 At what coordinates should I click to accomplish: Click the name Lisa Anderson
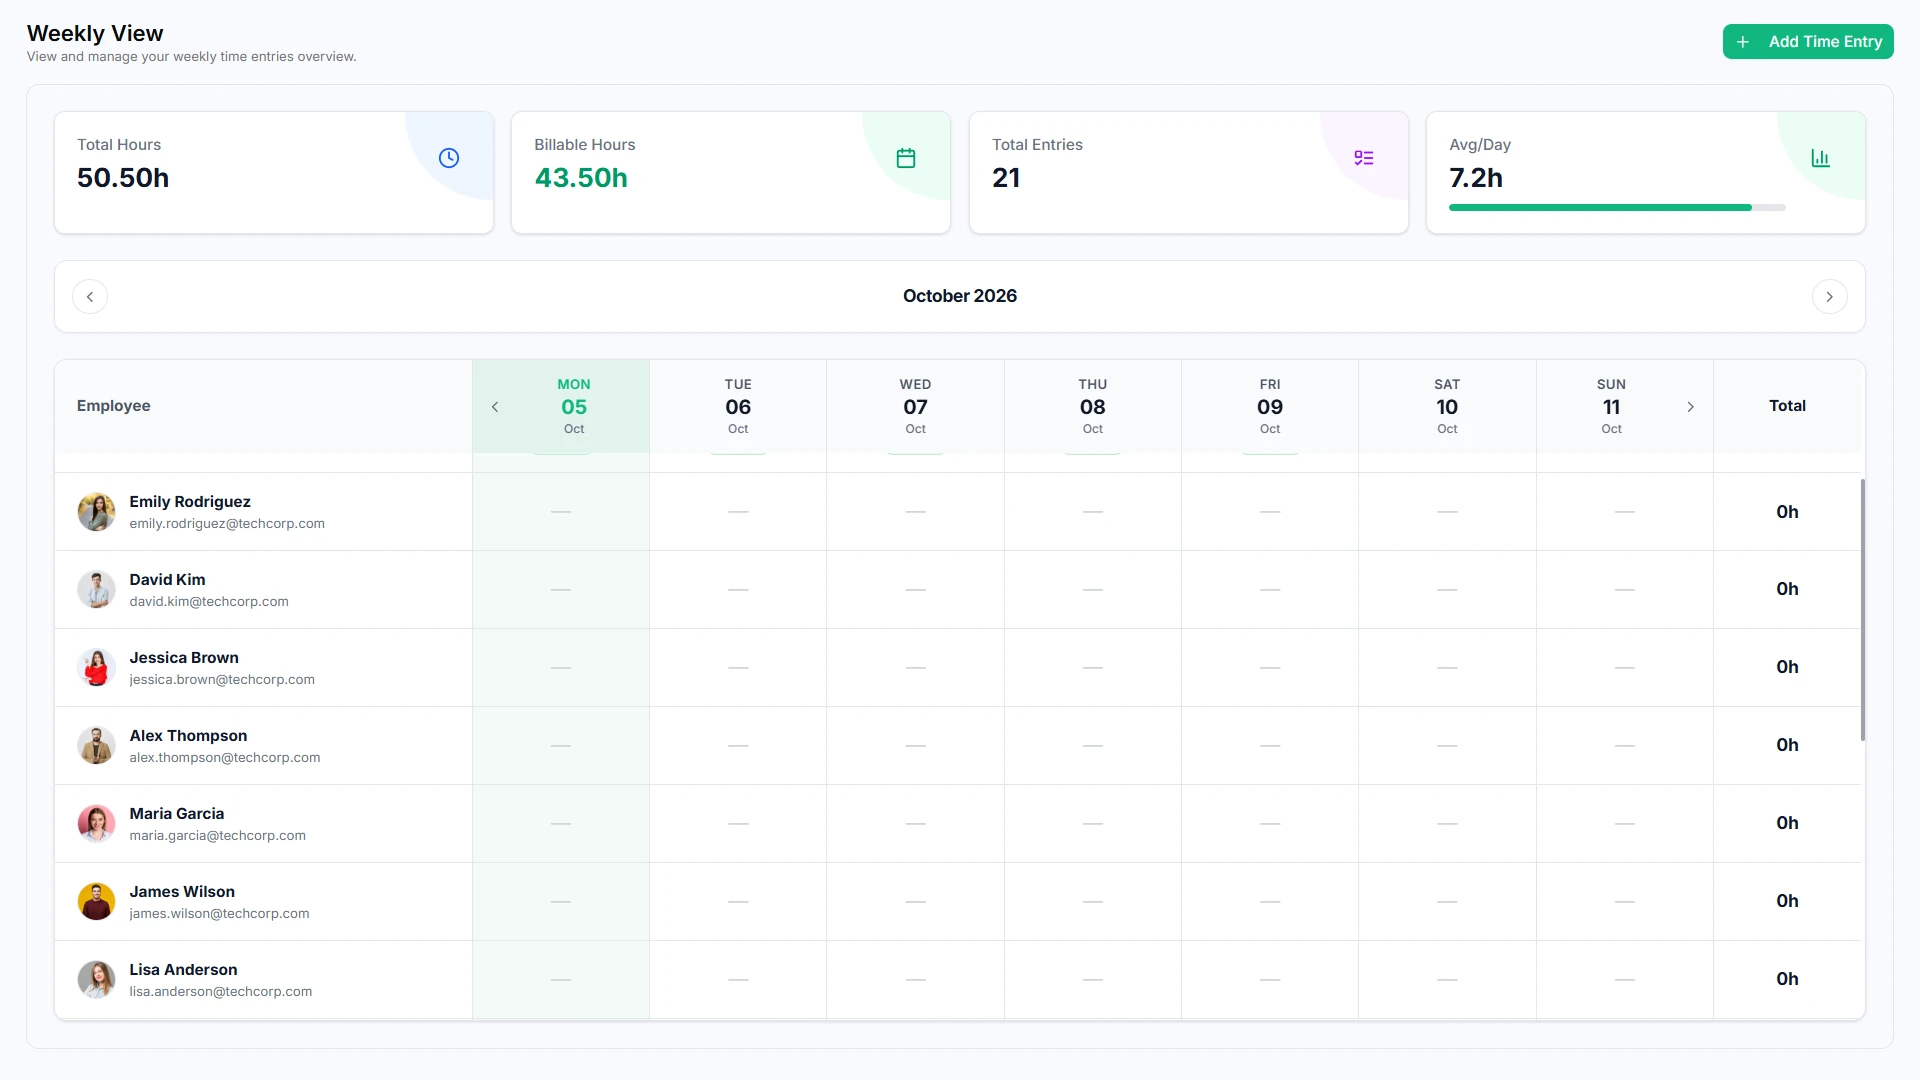point(183,970)
